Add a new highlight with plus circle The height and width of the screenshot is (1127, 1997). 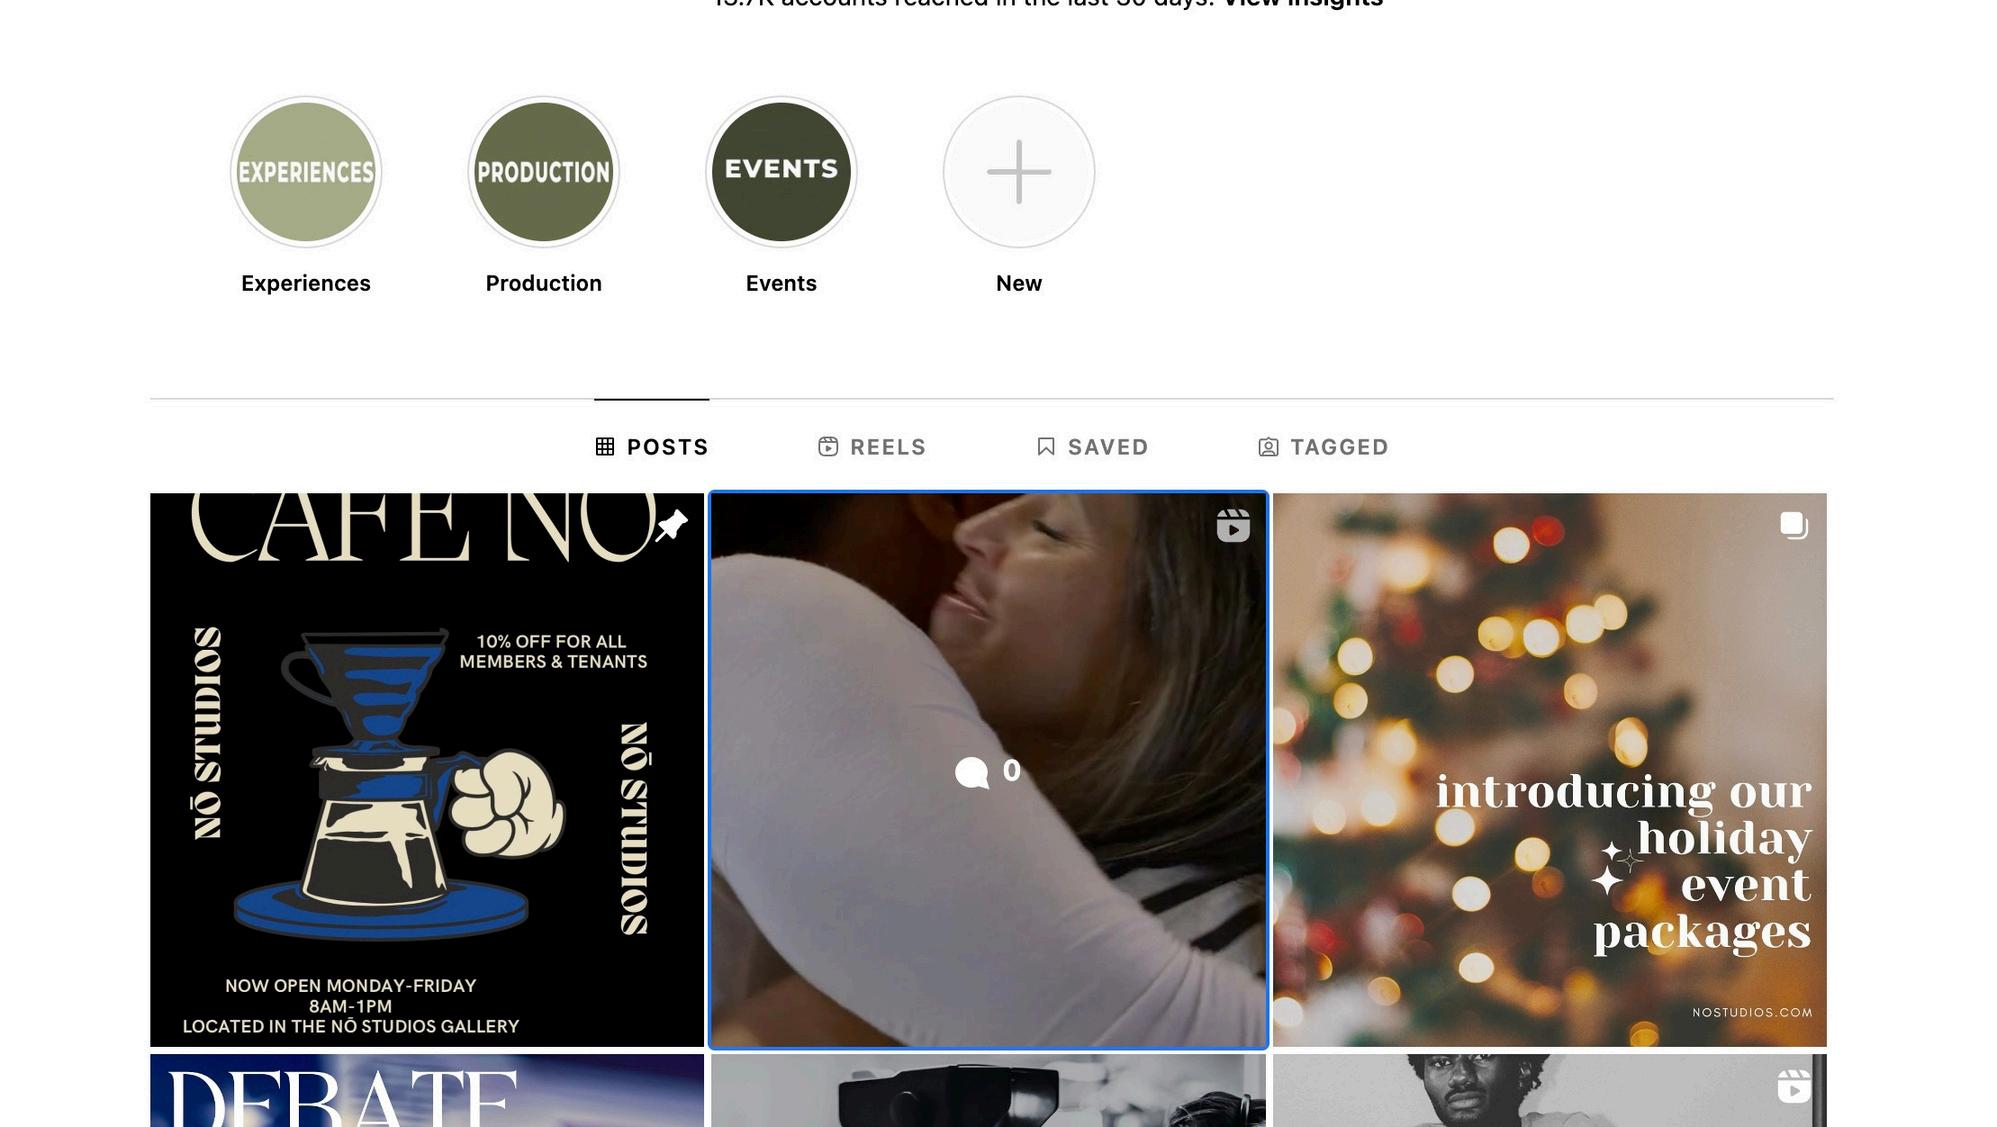[x=1019, y=172]
